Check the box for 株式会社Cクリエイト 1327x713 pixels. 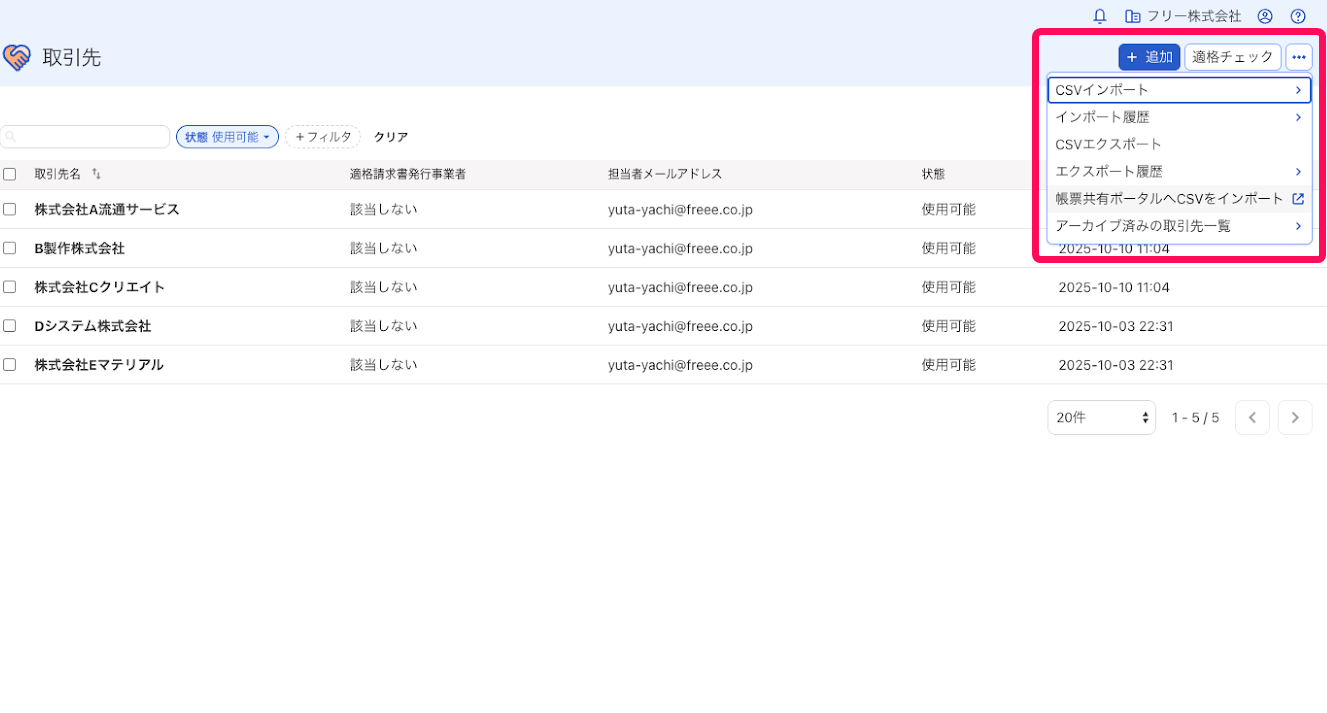[10, 287]
